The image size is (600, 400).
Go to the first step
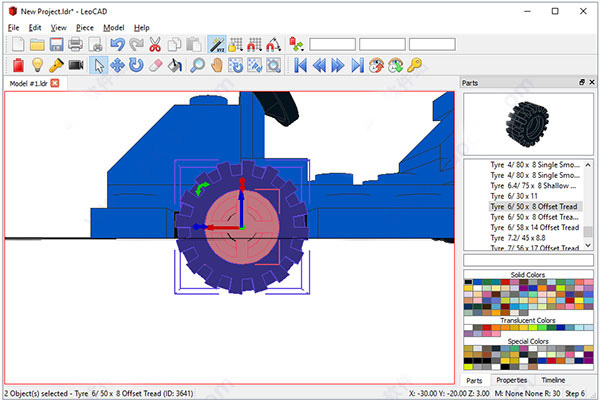pyautogui.click(x=300, y=65)
